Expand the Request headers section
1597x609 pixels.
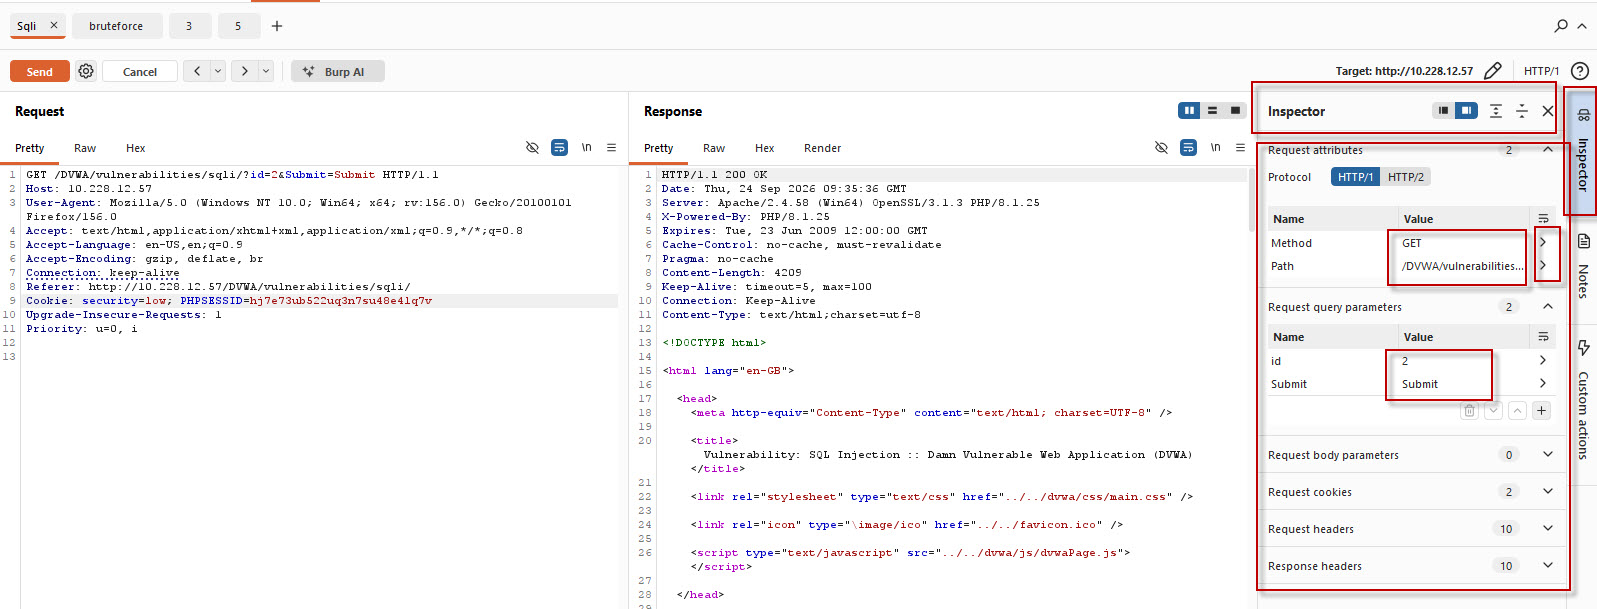tap(1548, 529)
